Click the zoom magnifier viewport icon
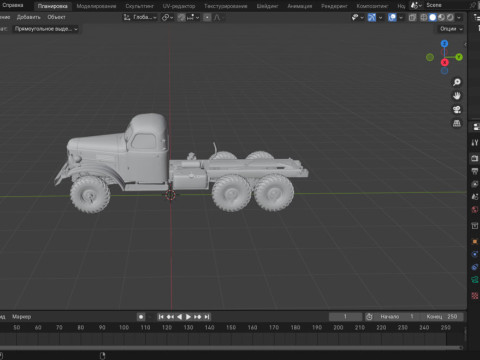This screenshot has height=360, width=480. click(x=457, y=82)
